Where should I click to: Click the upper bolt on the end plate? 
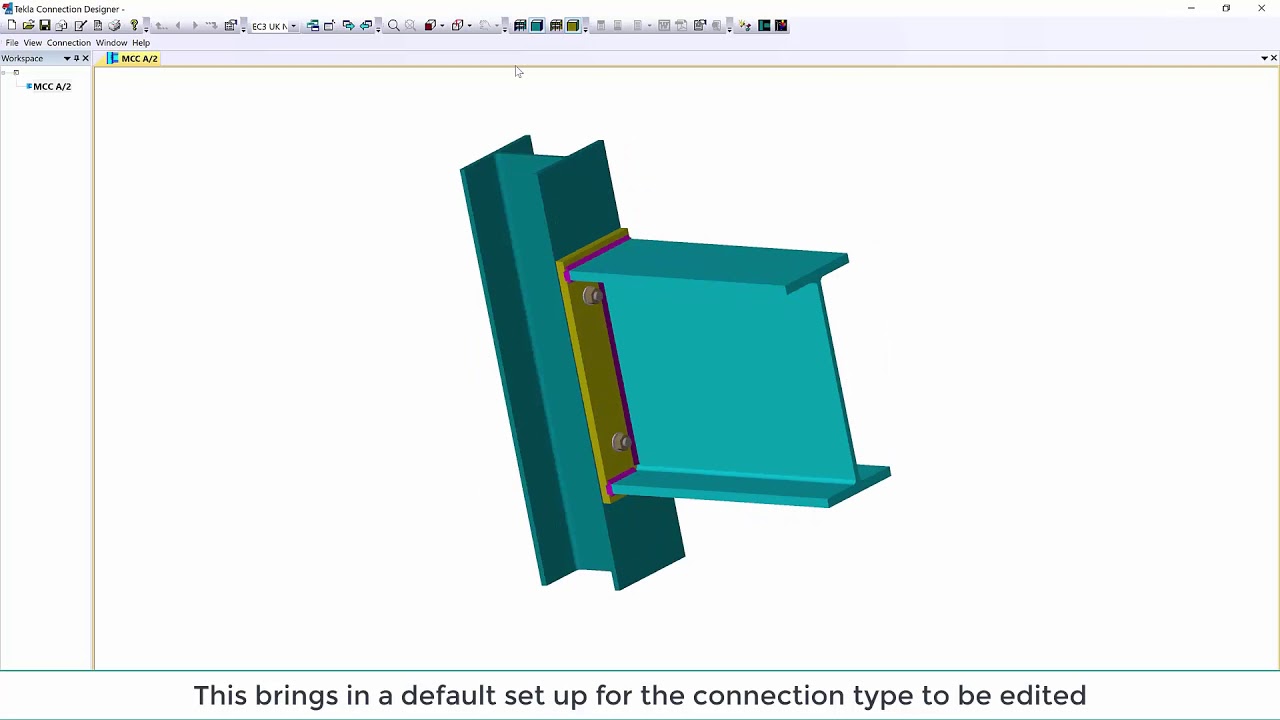tap(592, 295)
